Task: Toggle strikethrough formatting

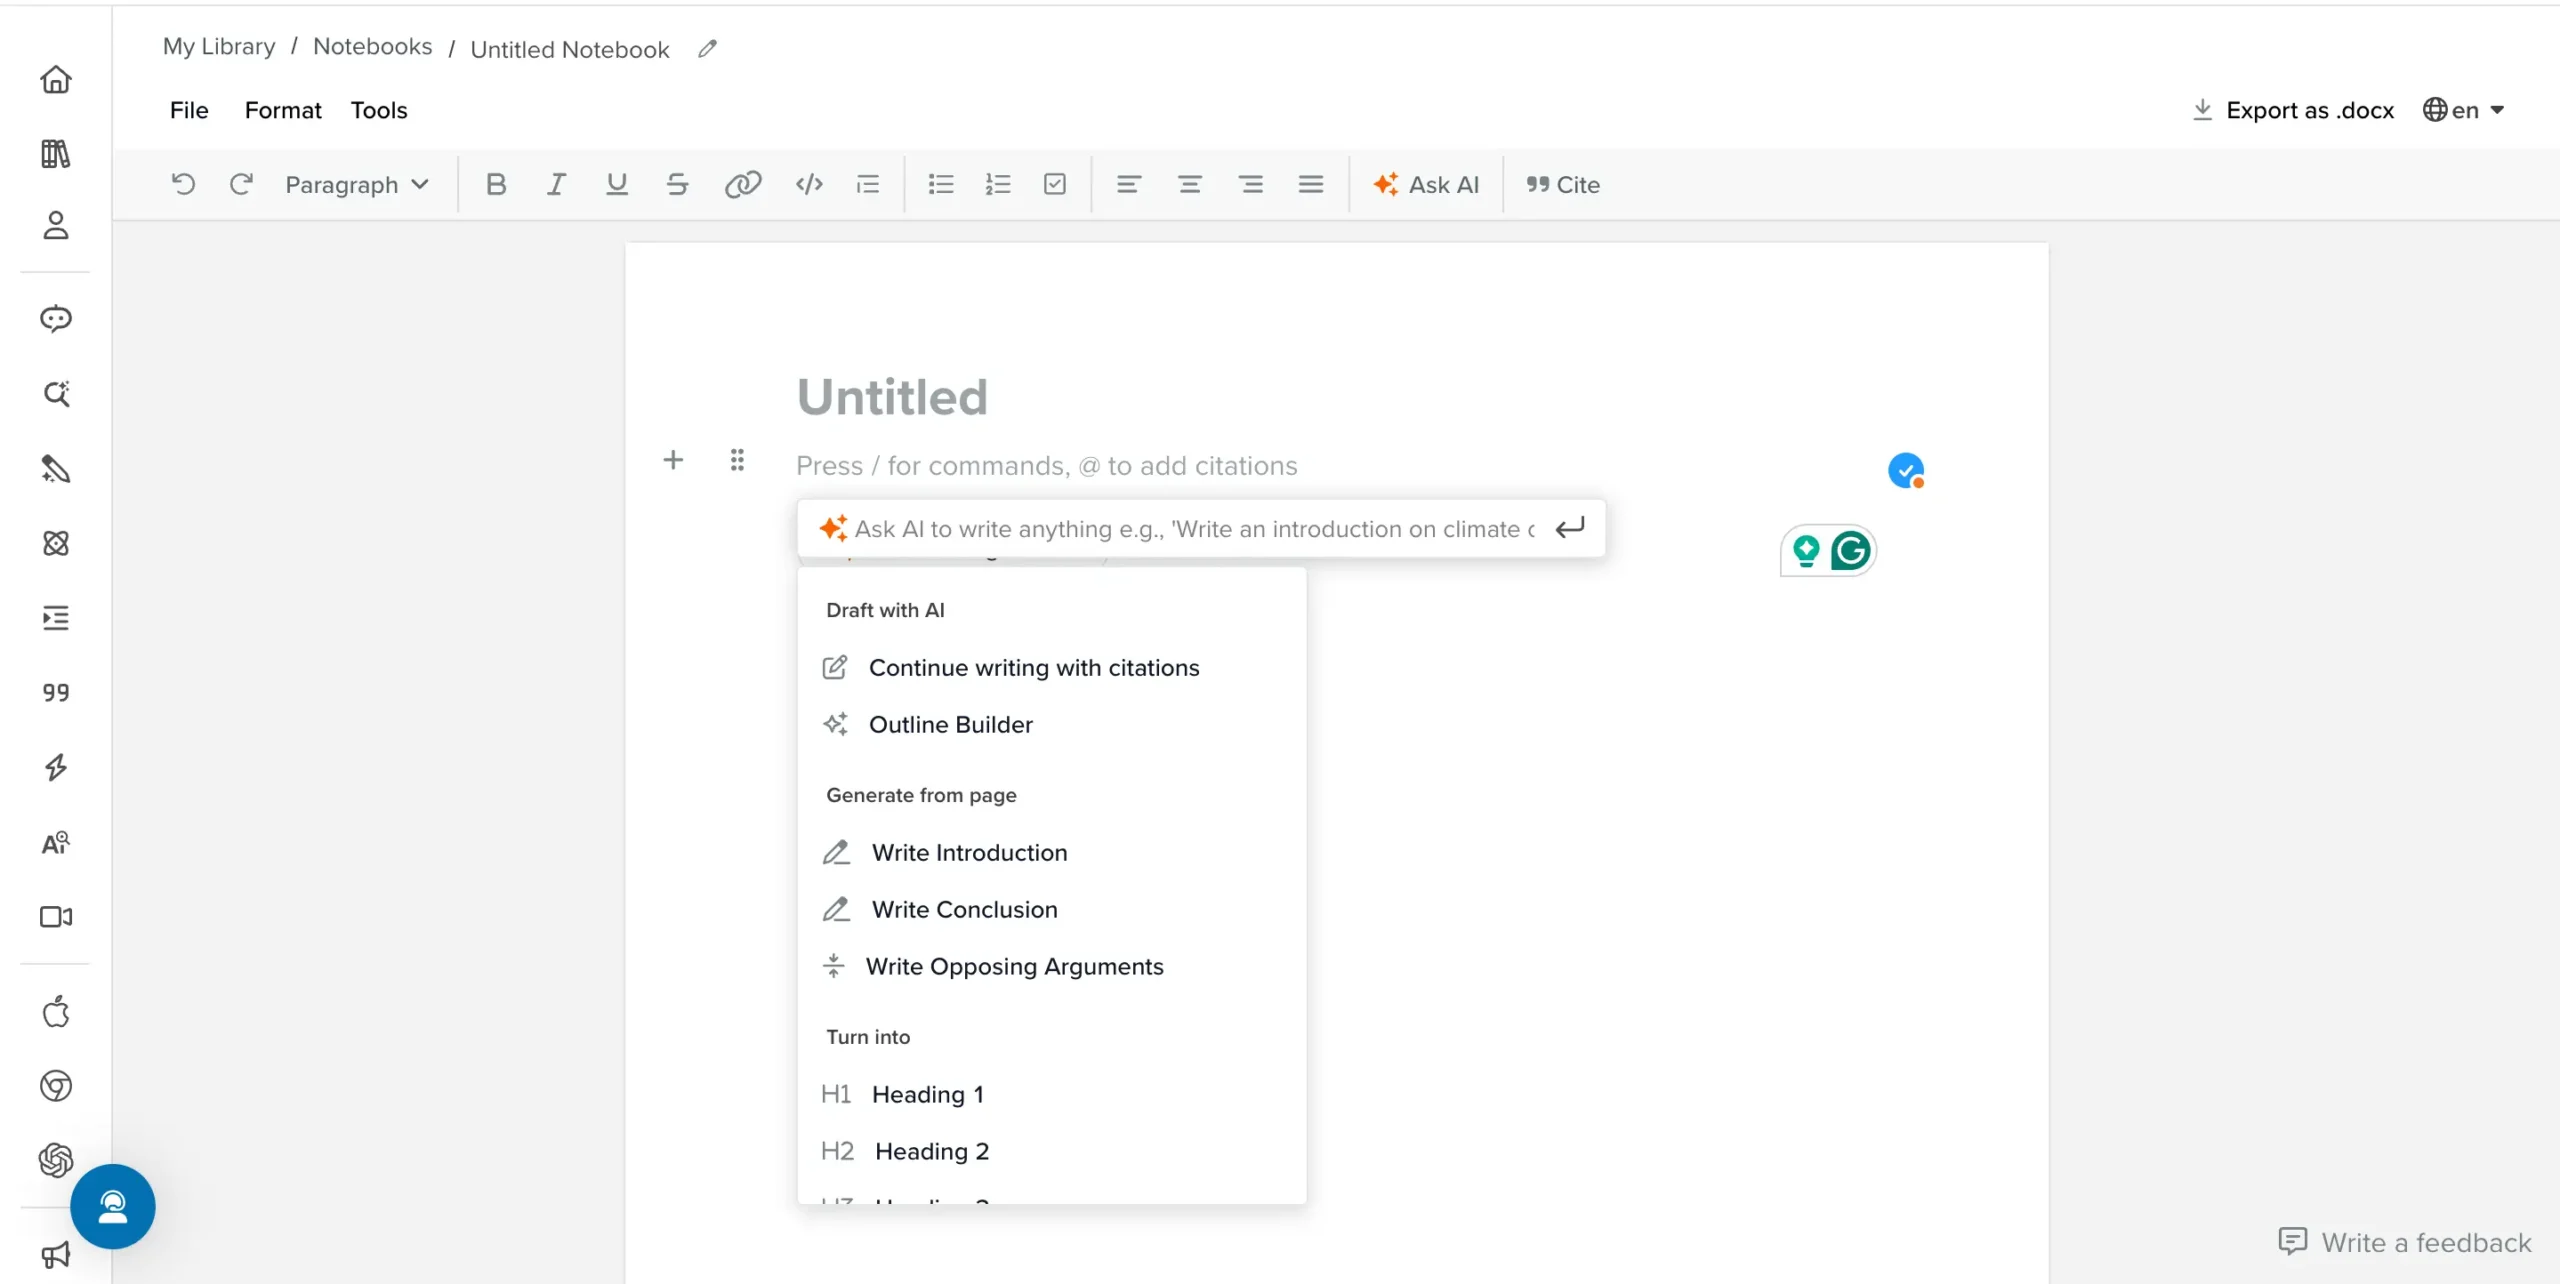Action: pyautogui.click(x=677, y=184)
